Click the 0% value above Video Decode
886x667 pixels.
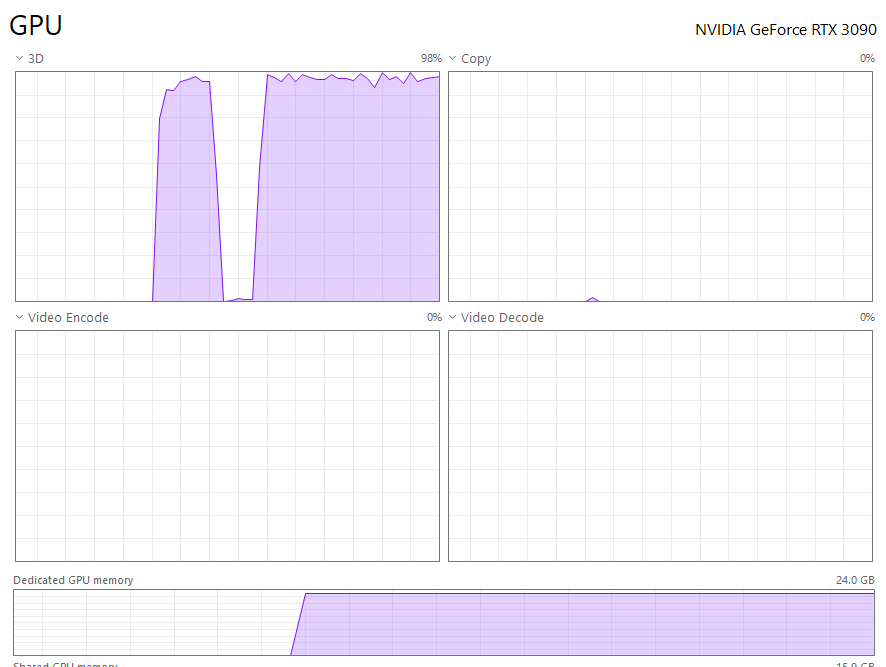tap(867, 317)
